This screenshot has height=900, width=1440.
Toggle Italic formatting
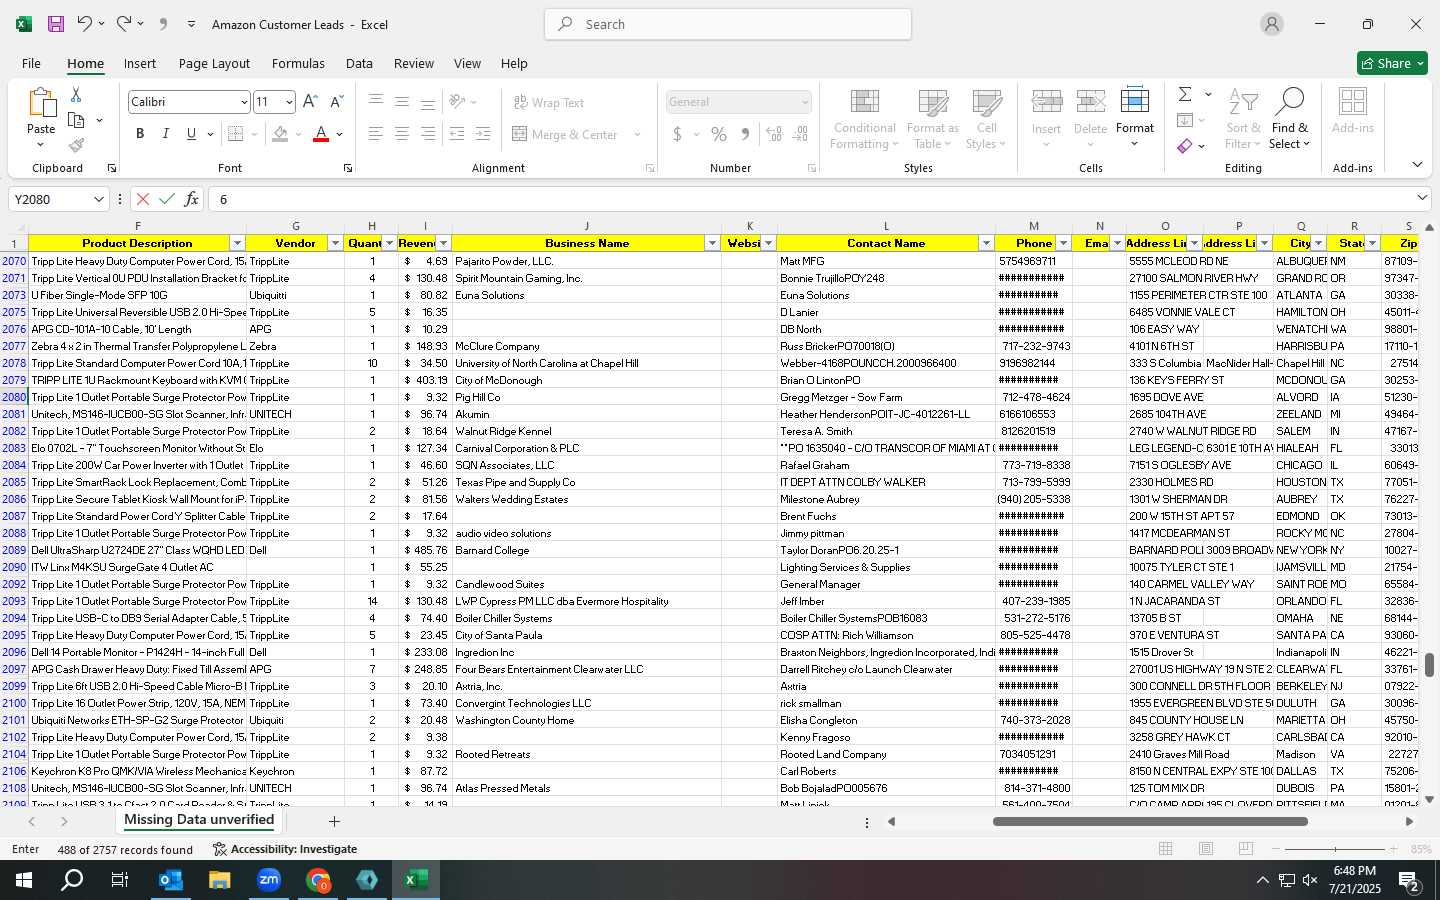[x=166, y=134]
